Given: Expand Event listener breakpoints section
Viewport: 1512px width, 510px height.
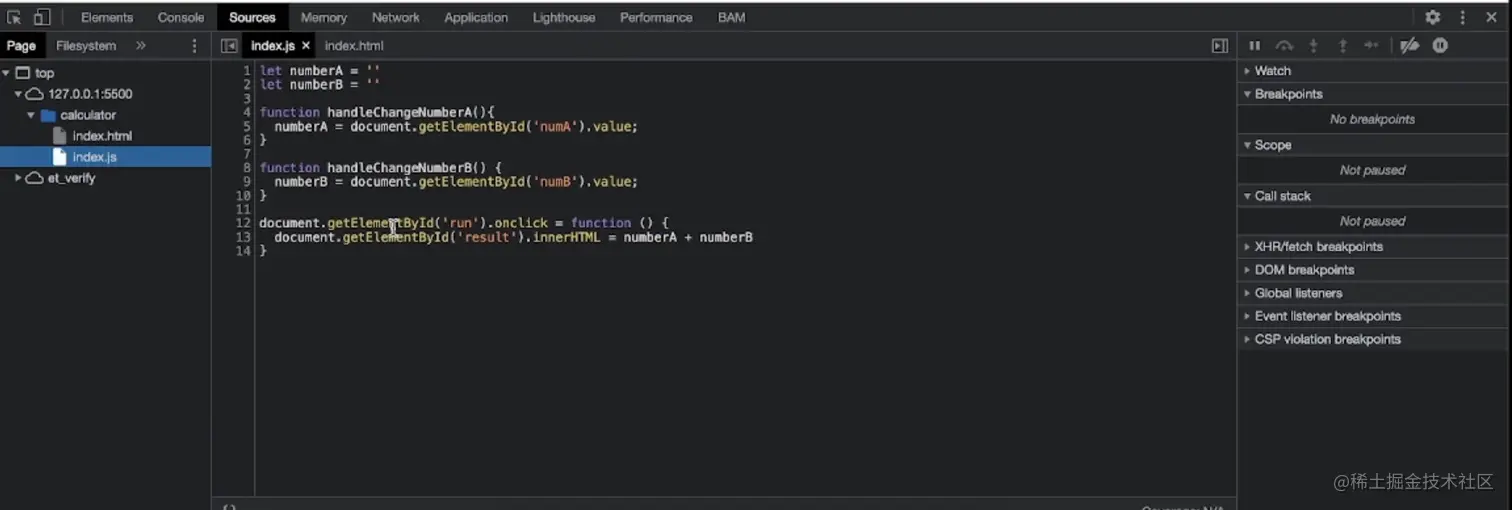Looking at the screenshot, I should pyautogui.click(x=1374, y=316).
